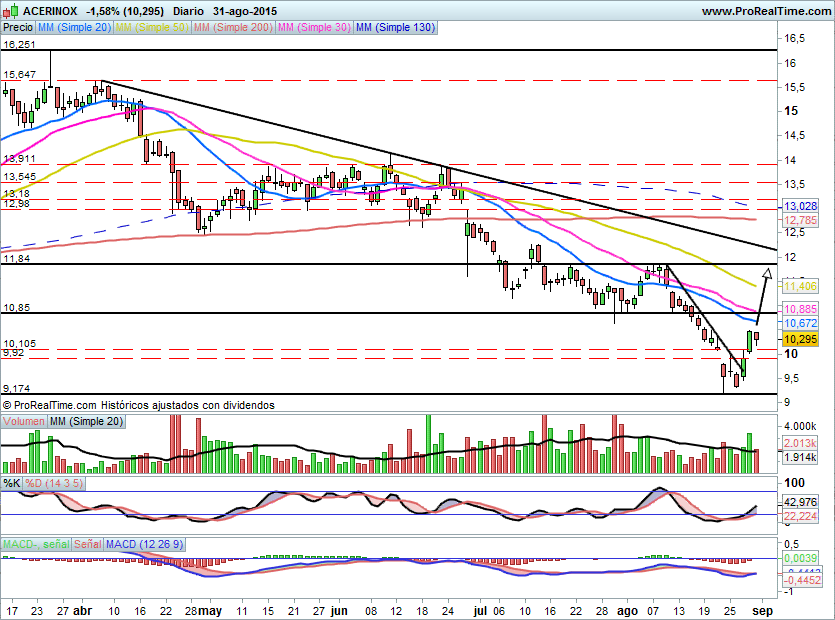Click the jun month label on time axis
Image resolution: width=835 pixels, height=620 pixels.
pyautogui.click(x=339, y=610)
